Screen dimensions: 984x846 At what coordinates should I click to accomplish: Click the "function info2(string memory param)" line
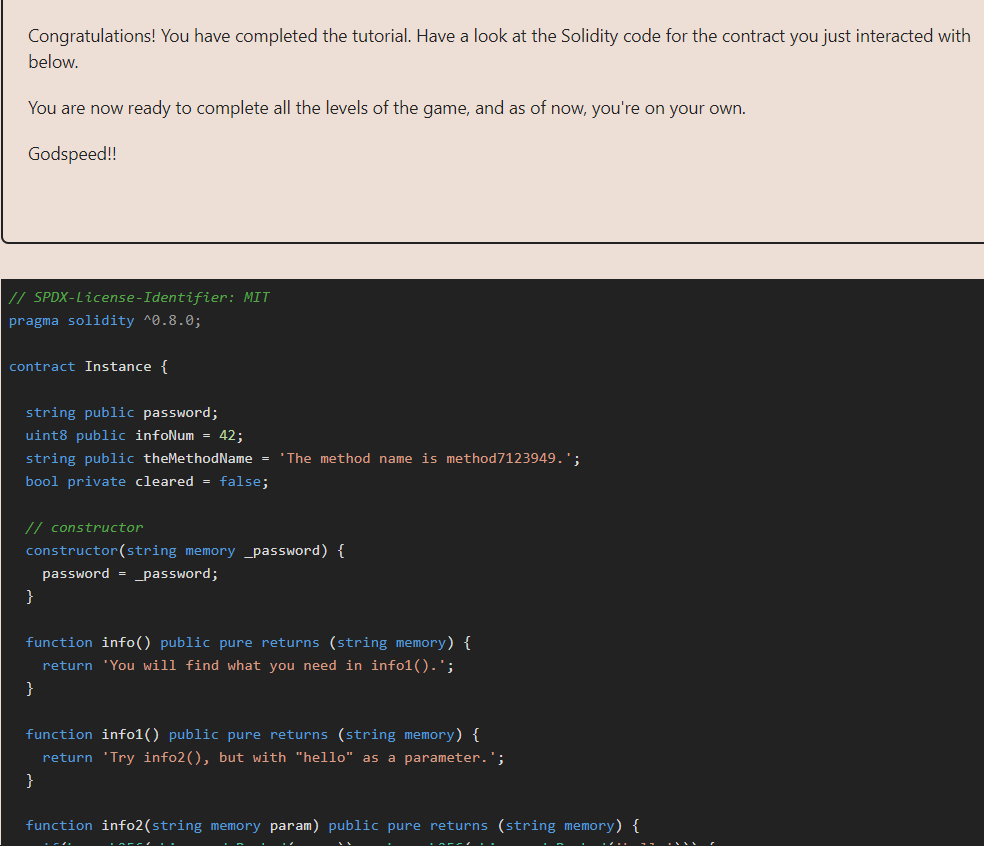click(333, 825)
